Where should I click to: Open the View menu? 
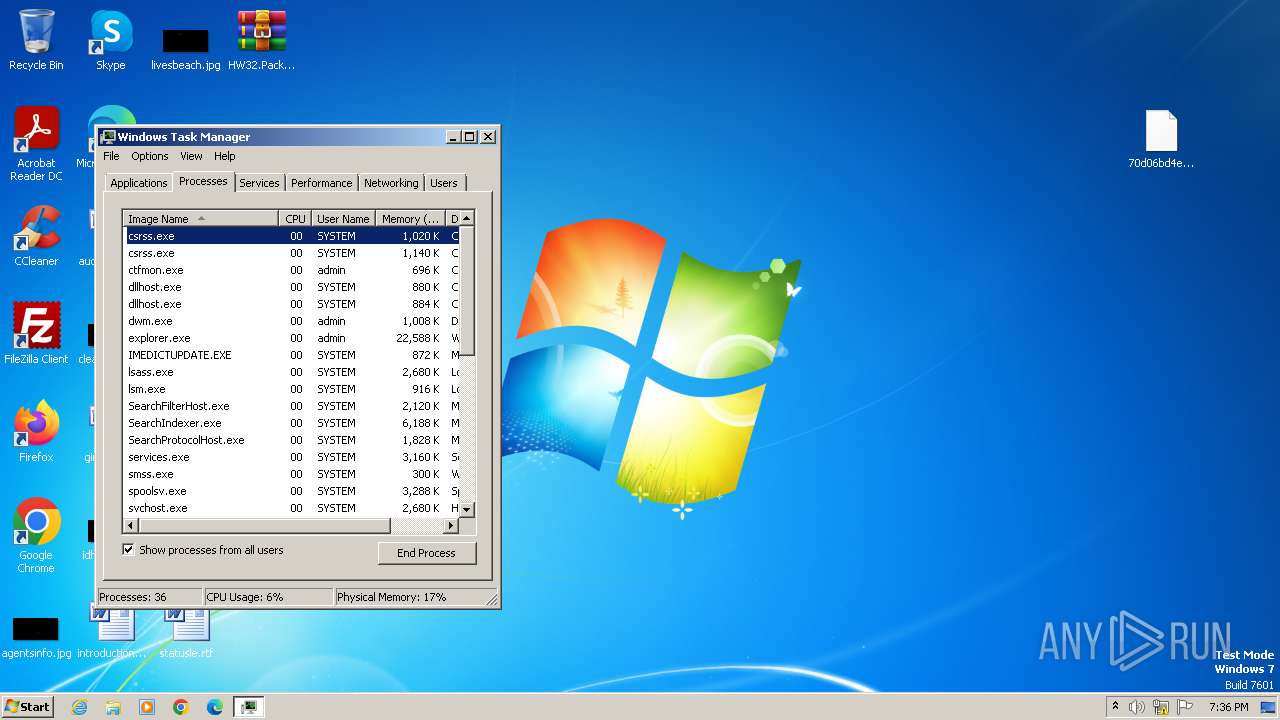(191, 156)
